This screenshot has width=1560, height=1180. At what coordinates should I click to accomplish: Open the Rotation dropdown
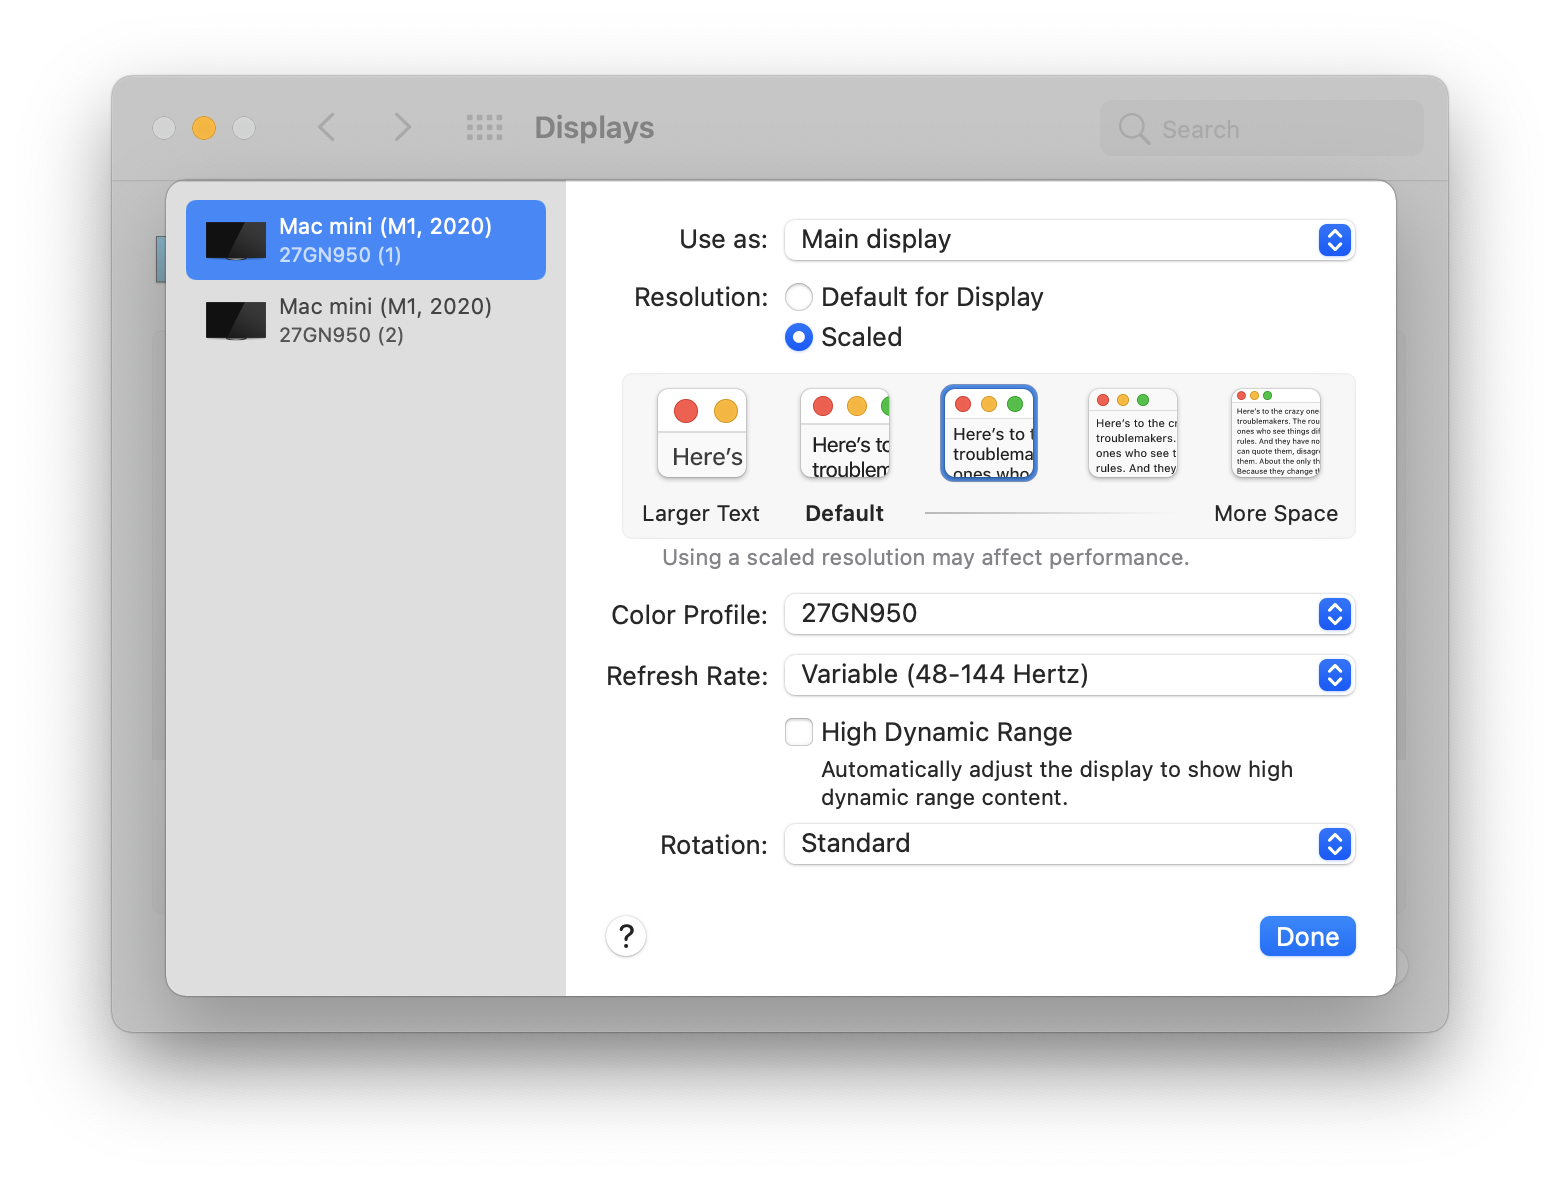click(x=1069, y=844)
